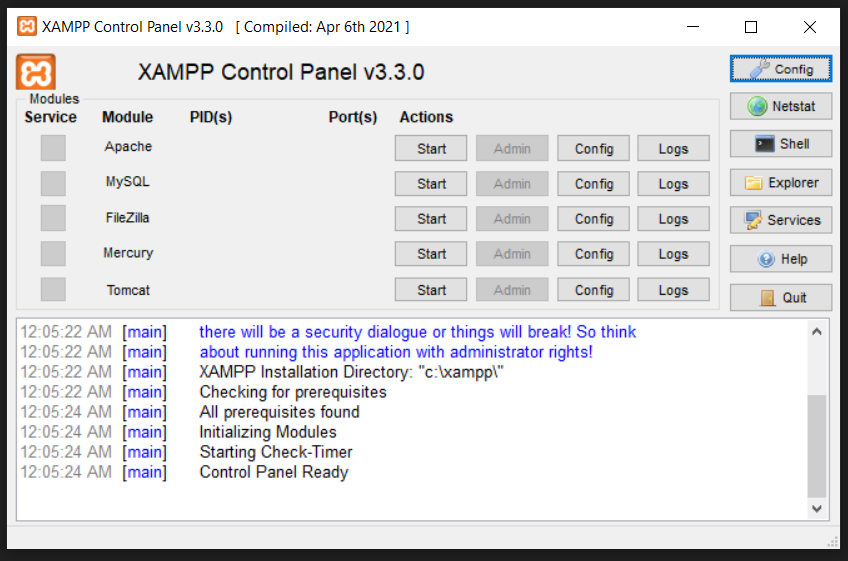Click the FileZilla Admin button
This screenshot has width=848, height=561.
(x=512, y=219)
